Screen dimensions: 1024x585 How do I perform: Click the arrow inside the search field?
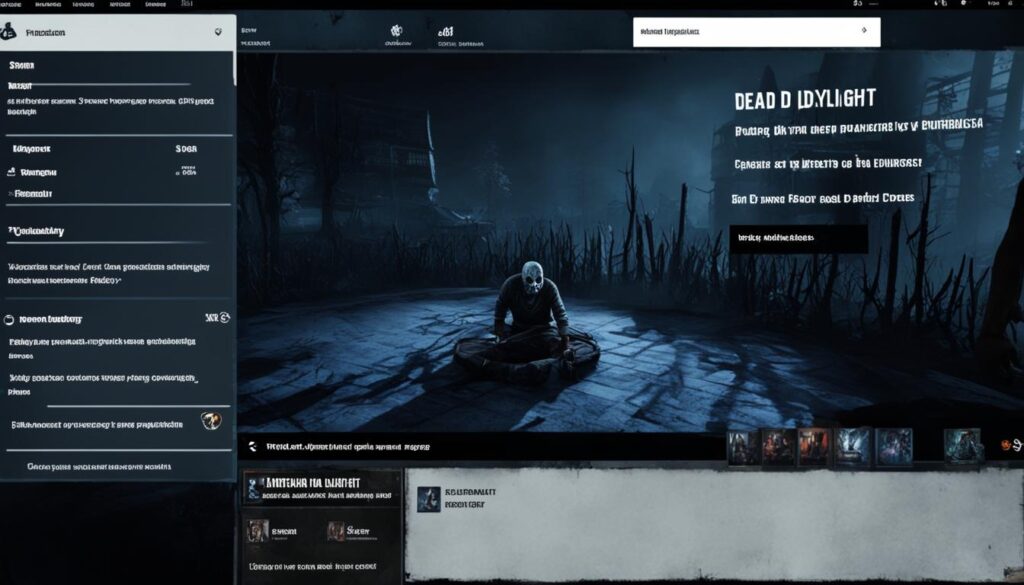[x=865, y=31]
